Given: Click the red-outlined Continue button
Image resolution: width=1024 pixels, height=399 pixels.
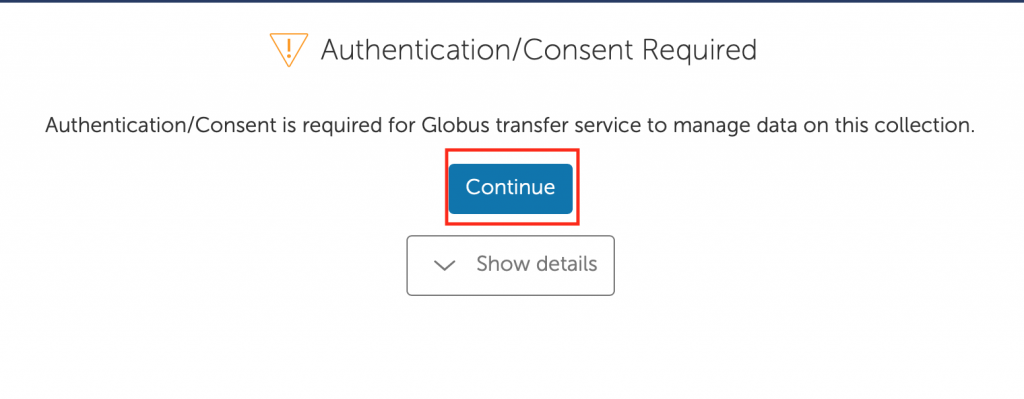Looking at the screenshot, I should (511, 188).
